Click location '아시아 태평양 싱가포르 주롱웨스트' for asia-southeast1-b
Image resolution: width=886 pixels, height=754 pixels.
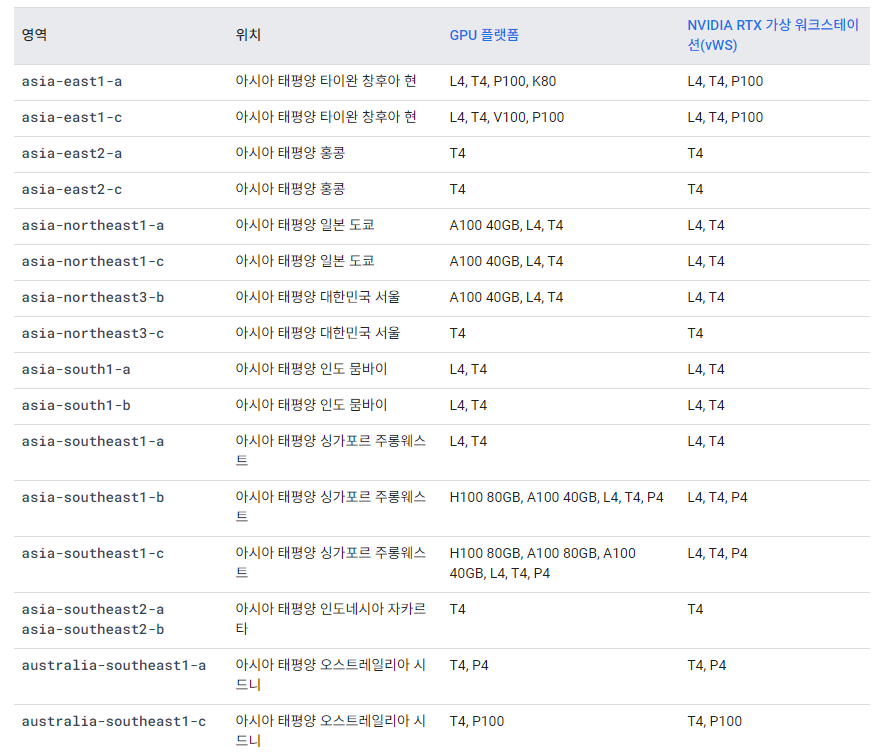click(331, 507)
